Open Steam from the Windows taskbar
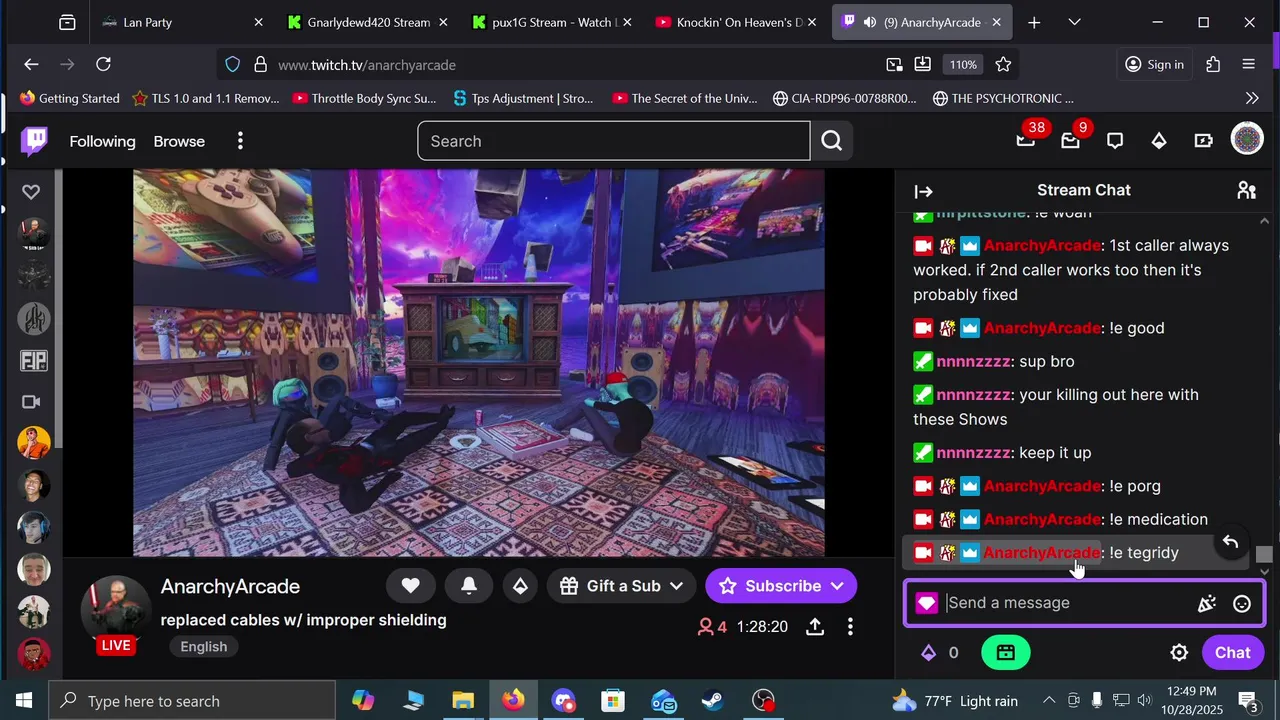Viewport: 1280px width, 720px height. [713, 701]
